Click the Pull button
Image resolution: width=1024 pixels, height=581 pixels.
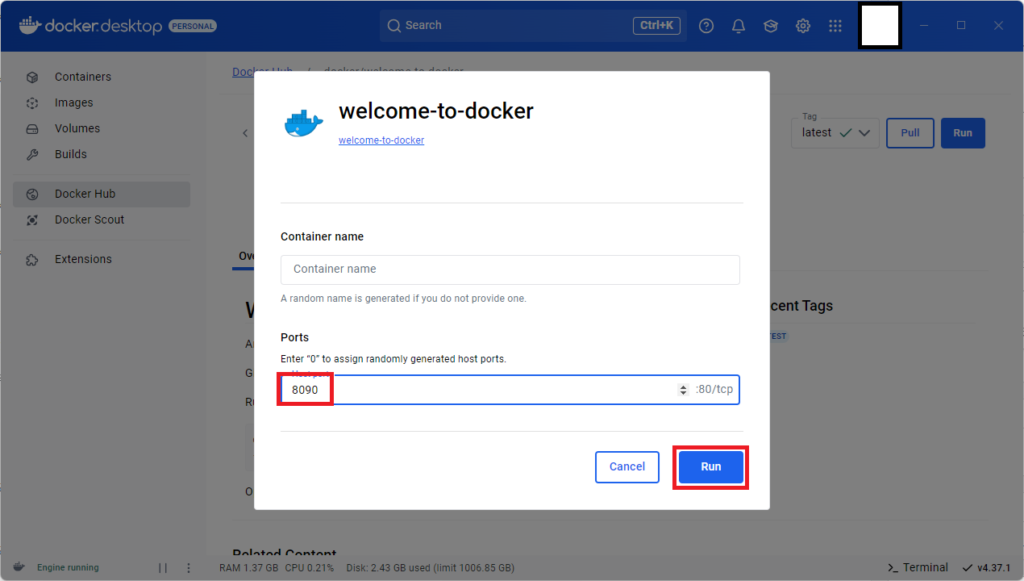(x=910, y=133)
